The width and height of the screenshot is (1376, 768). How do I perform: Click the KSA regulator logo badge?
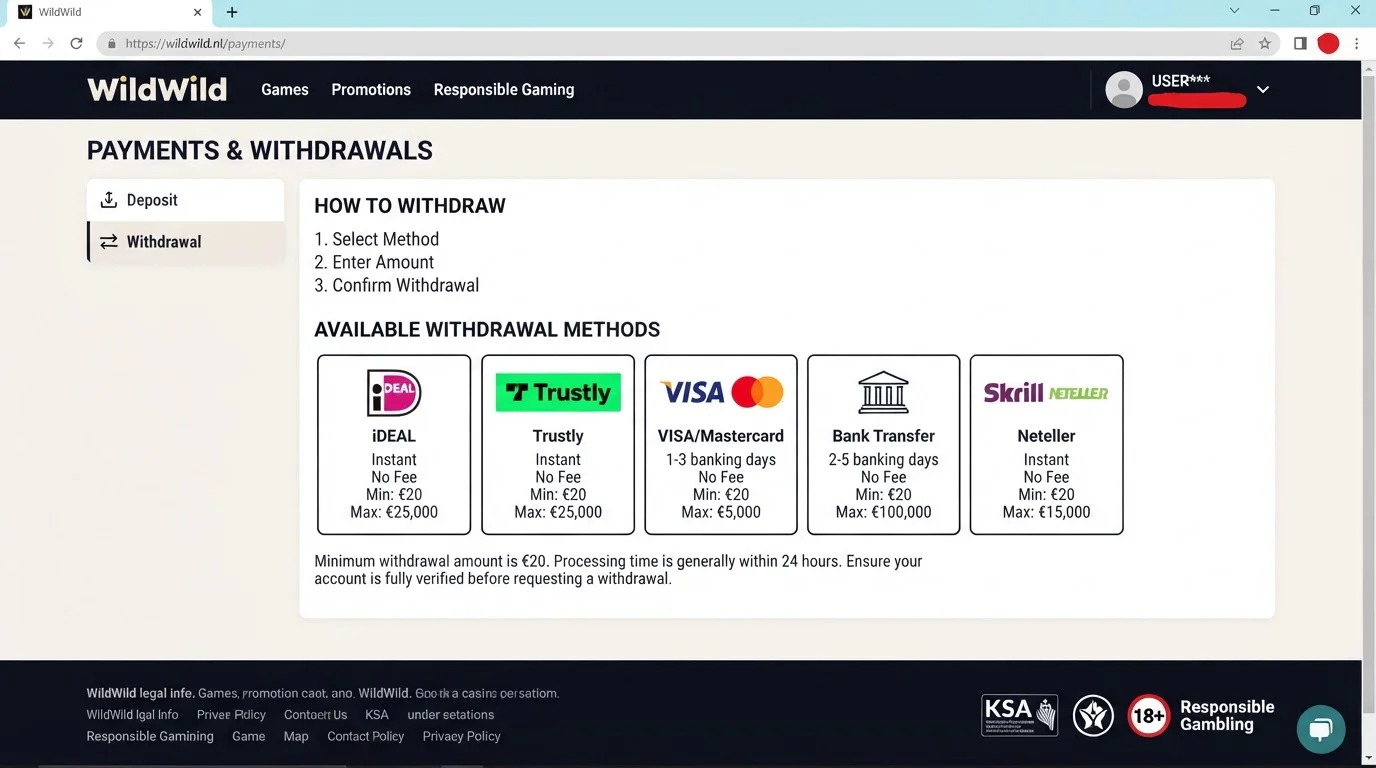click(1020, 716)
